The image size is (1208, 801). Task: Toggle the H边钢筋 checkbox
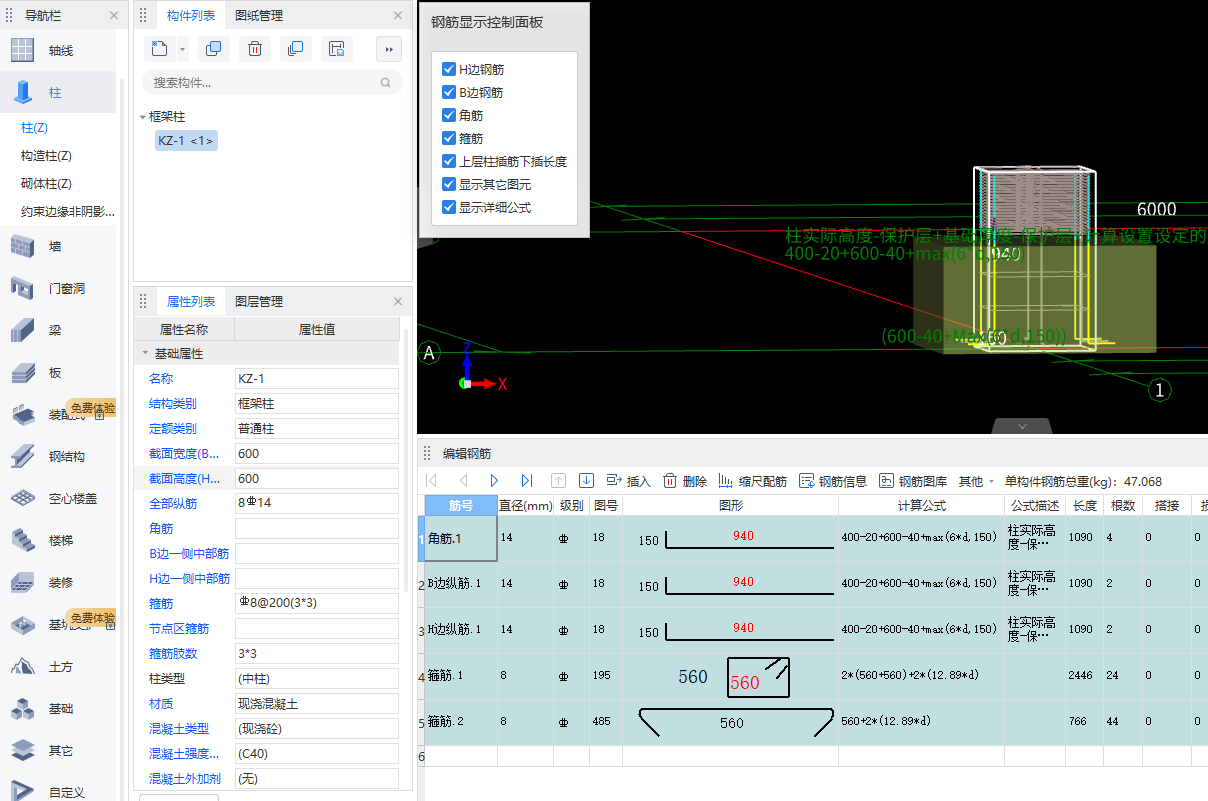[449, 69]
